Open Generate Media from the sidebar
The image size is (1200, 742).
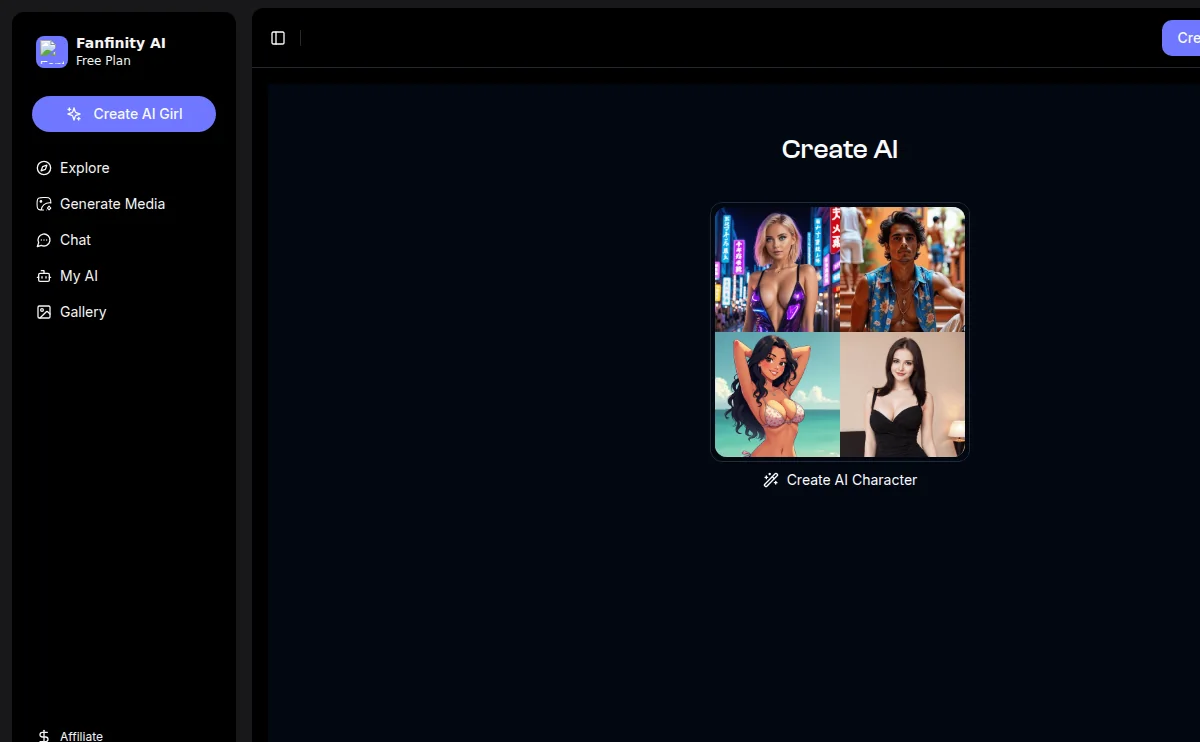pyautogui.click(x=124, y=204)
